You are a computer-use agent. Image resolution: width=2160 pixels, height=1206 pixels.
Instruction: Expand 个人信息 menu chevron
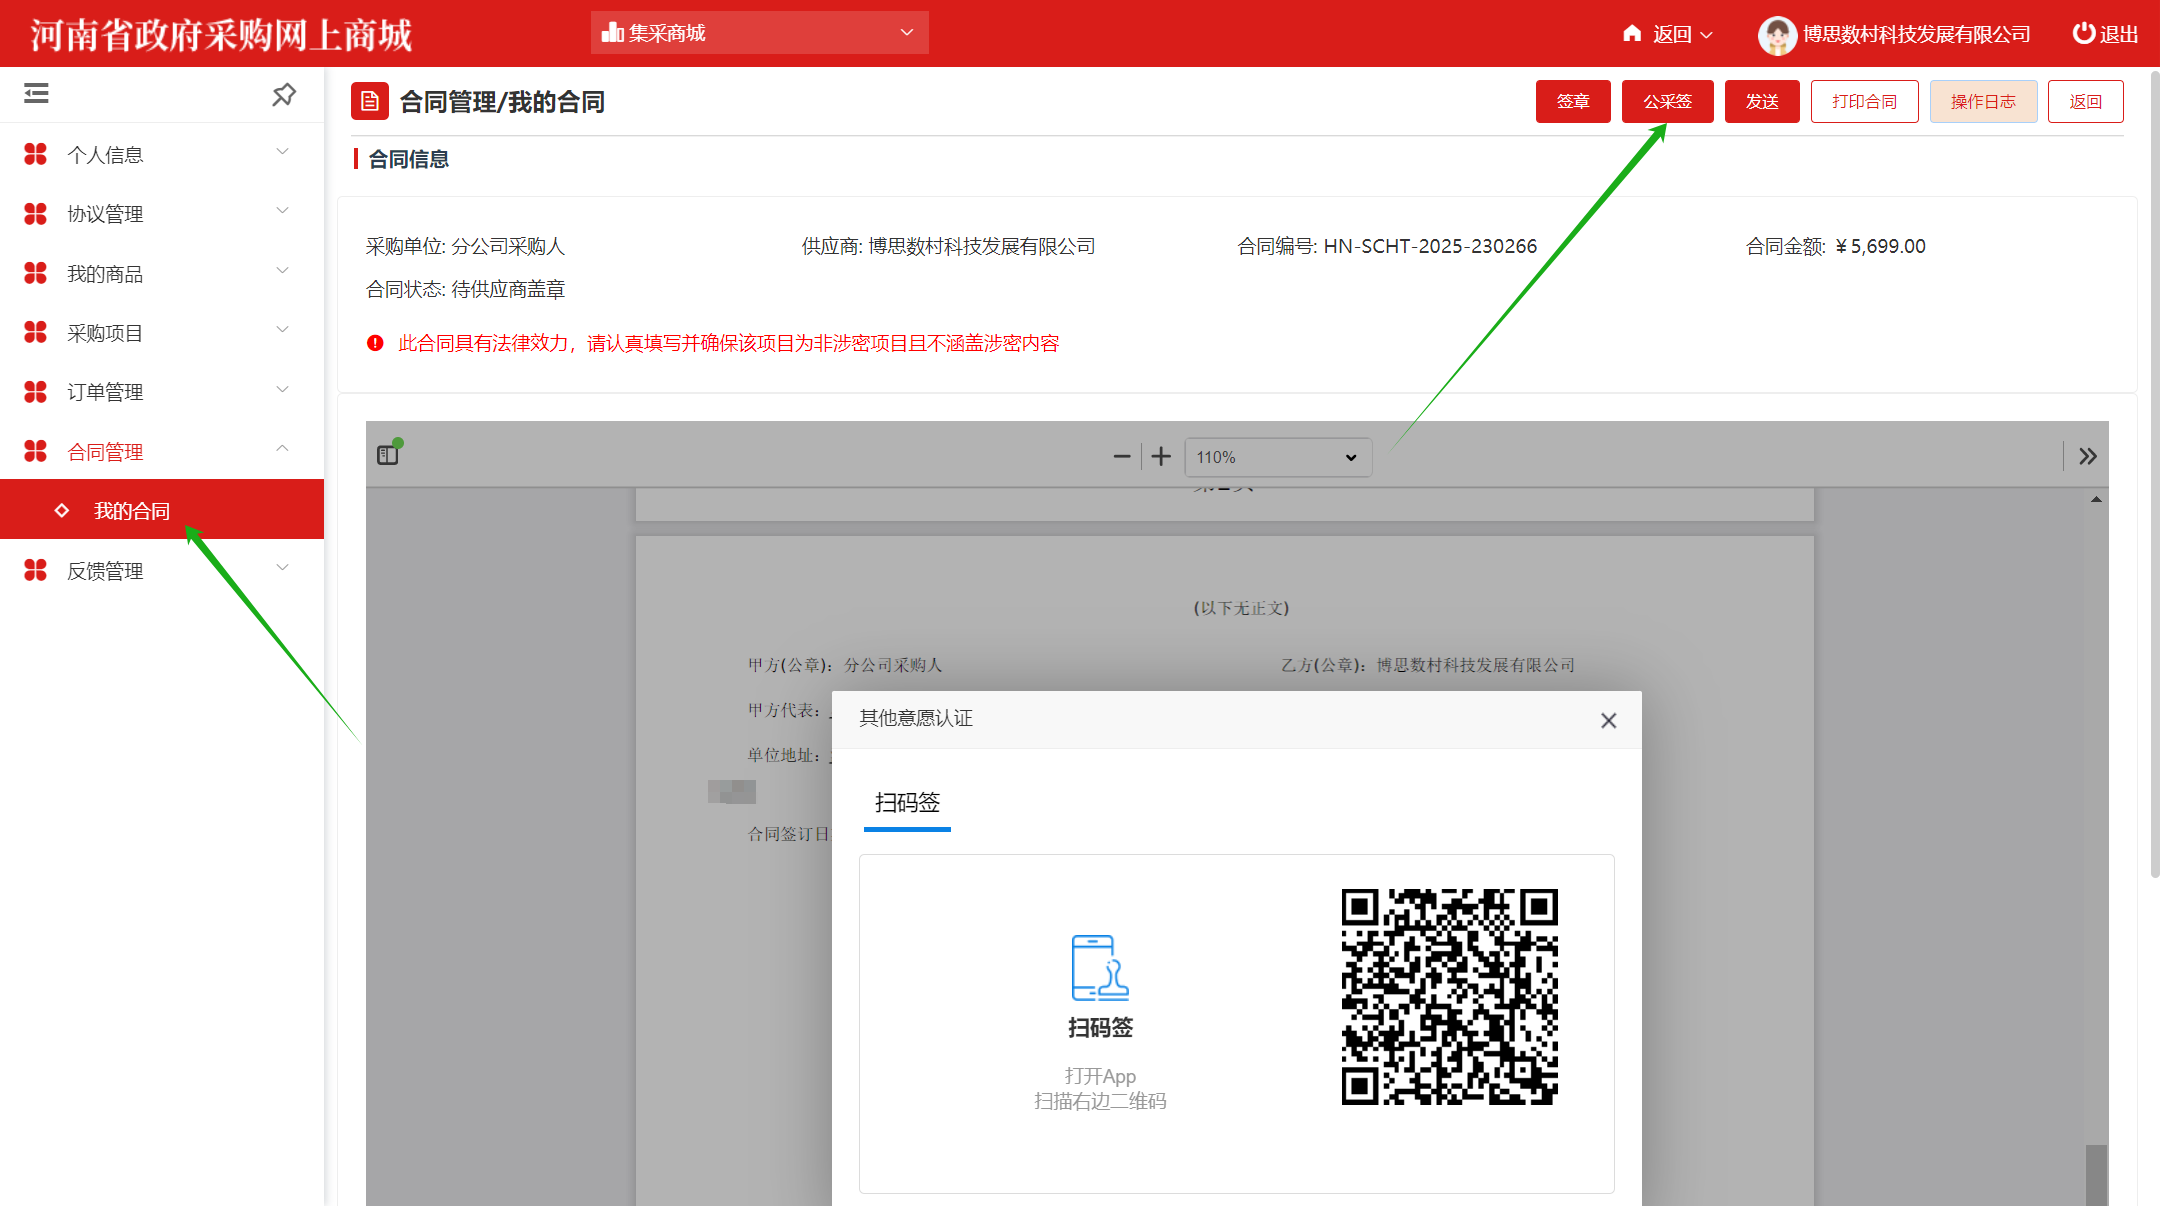tap(282, 152)
